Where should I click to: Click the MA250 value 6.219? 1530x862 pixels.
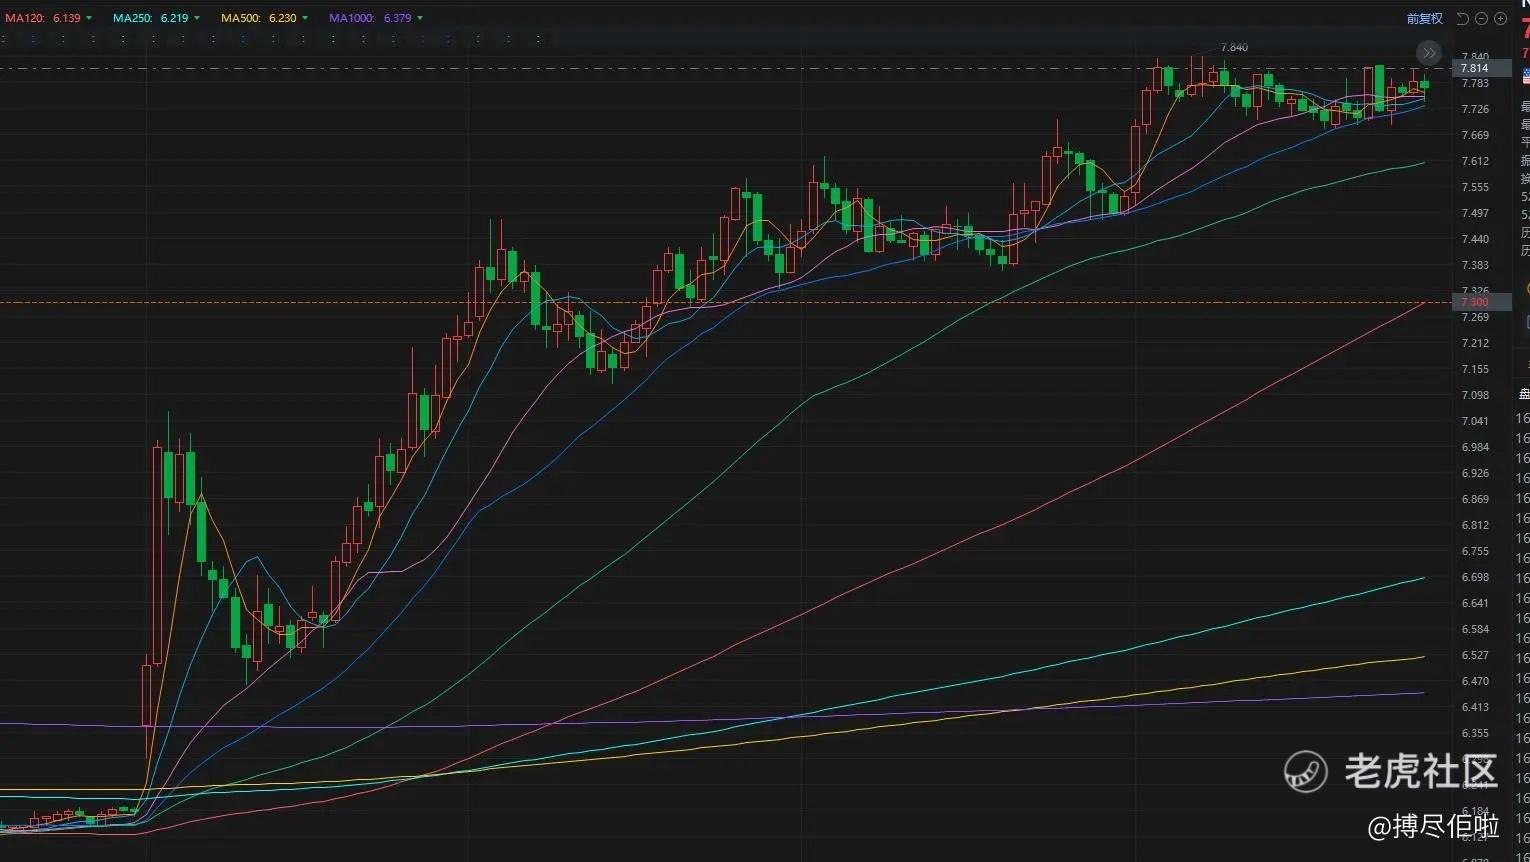[174, 18]
